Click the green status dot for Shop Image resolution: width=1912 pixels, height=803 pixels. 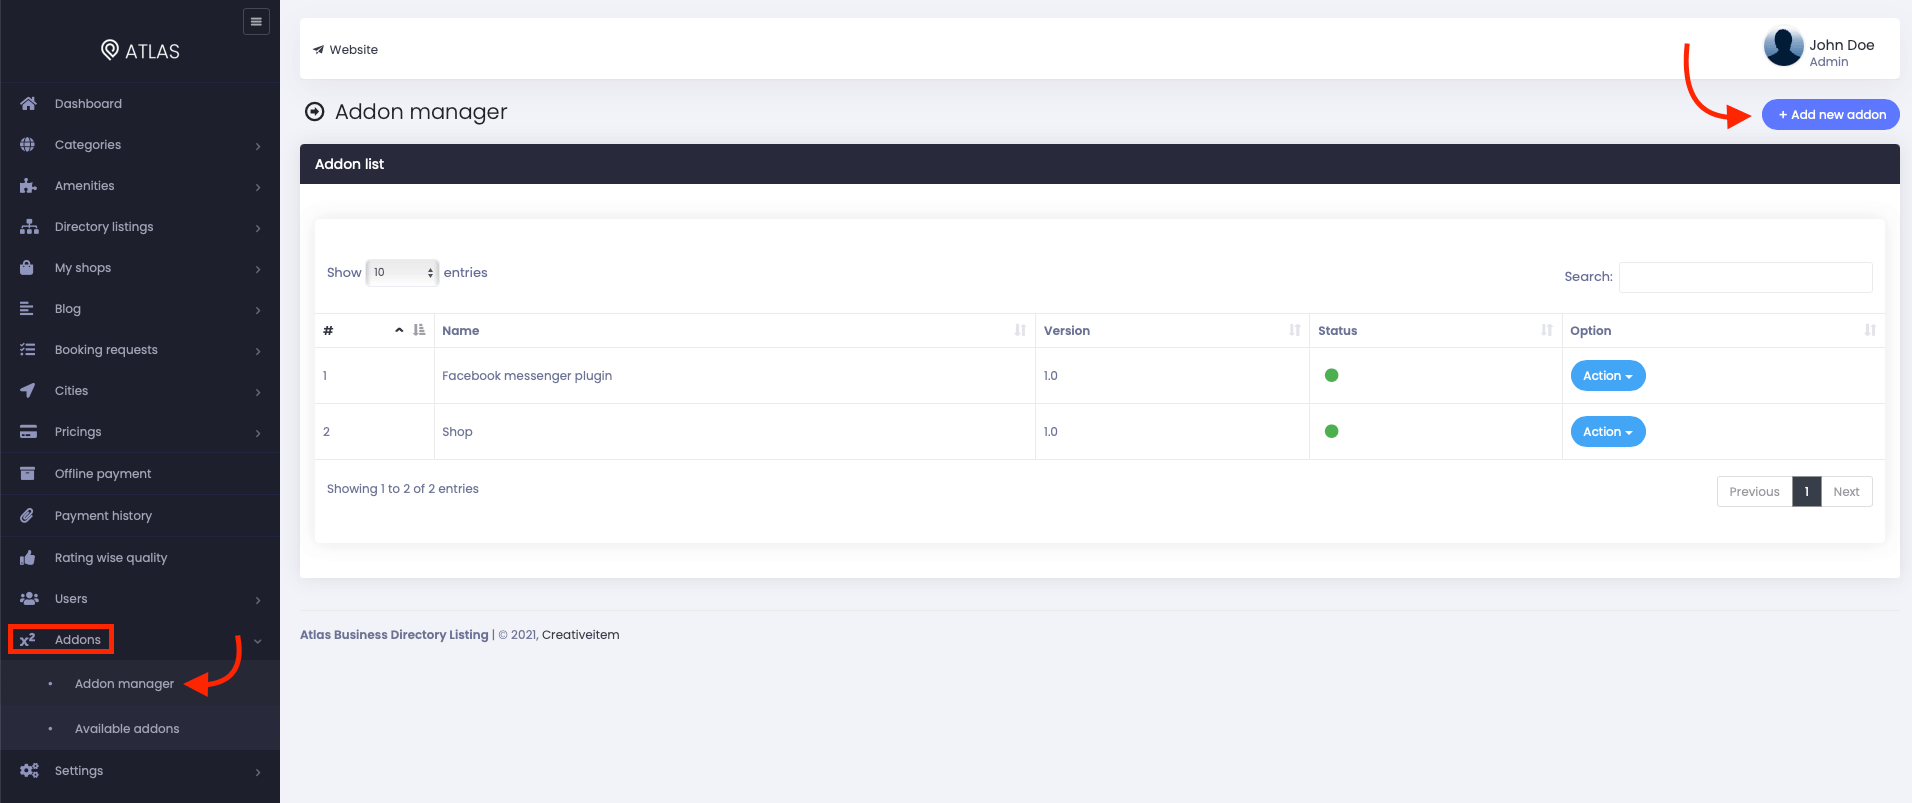(x=1331, y=432)
